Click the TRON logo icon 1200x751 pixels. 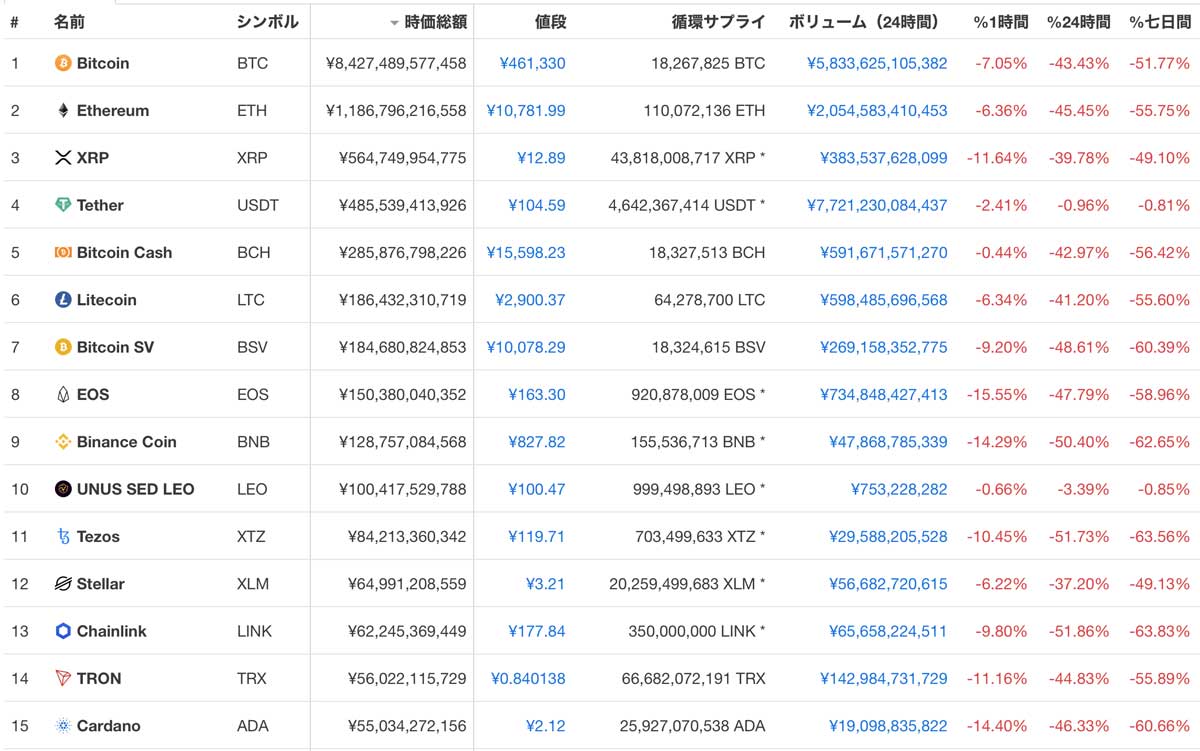[63, 679]
